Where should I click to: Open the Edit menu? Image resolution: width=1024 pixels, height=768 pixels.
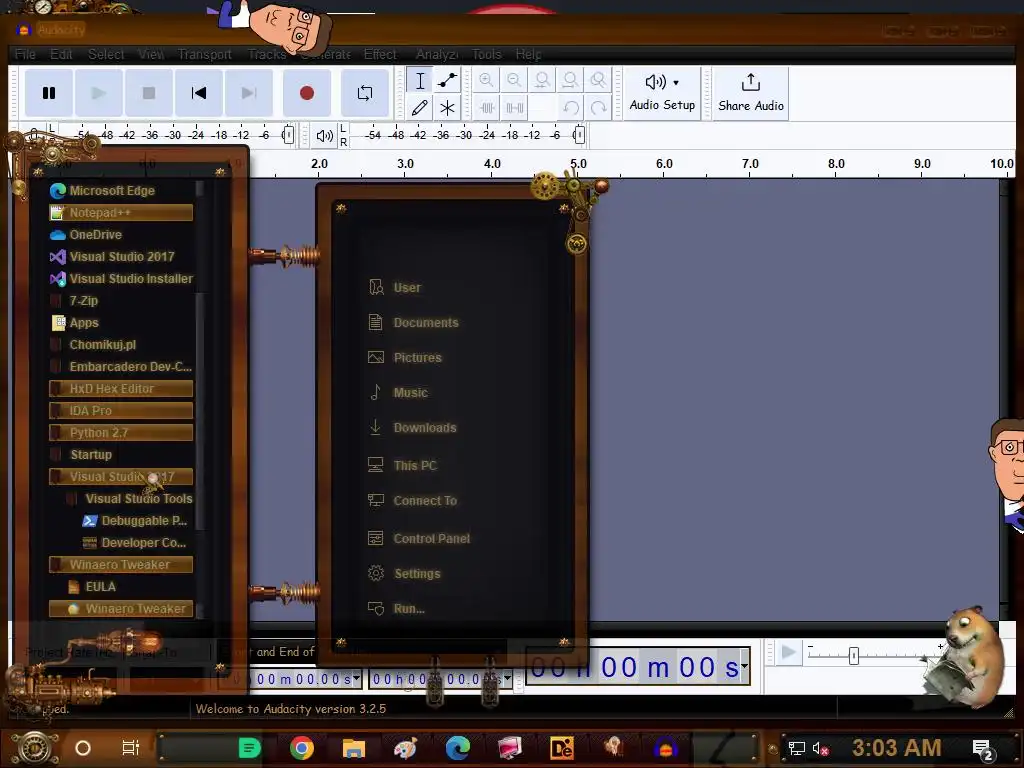[61, 54]
